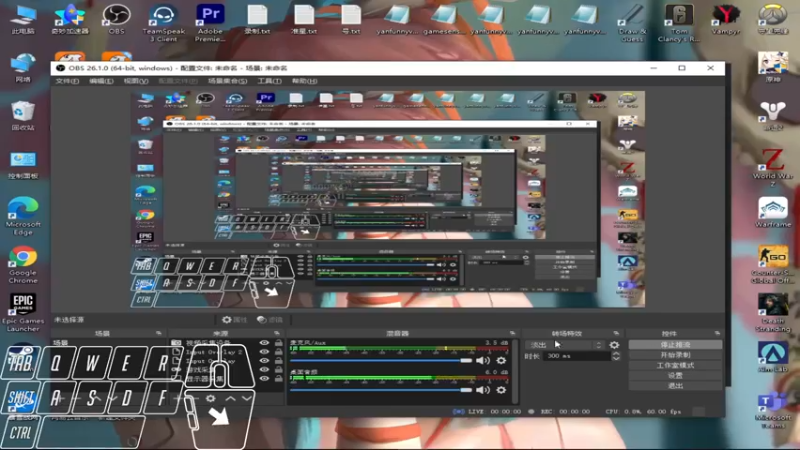Image resolution: width=800 pixels, height=450 pixels.
Task: Adjust the 桌面音频 volume slider
Action: [x=381, y=390]
